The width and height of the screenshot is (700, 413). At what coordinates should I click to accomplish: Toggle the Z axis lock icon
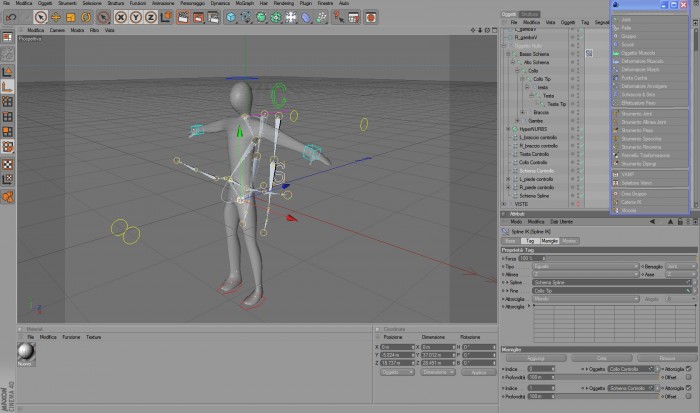[x=151, y=17]
